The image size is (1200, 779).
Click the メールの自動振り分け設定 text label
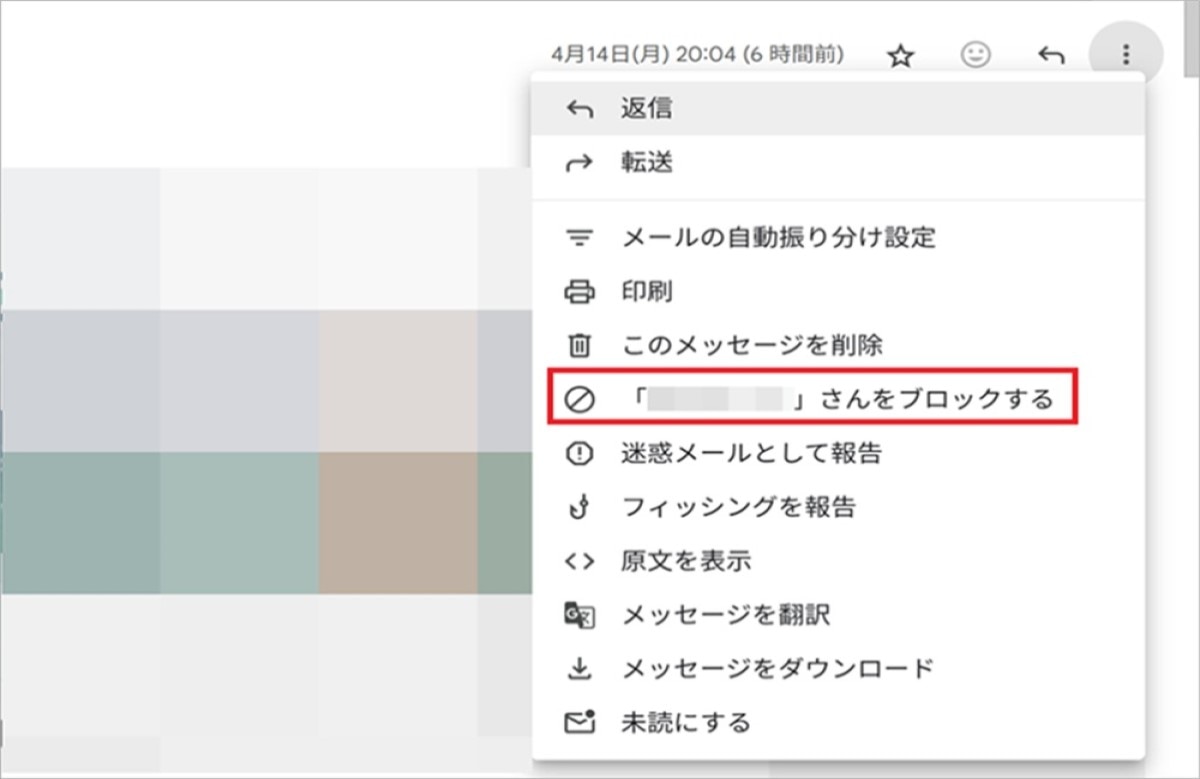(778, 239)
